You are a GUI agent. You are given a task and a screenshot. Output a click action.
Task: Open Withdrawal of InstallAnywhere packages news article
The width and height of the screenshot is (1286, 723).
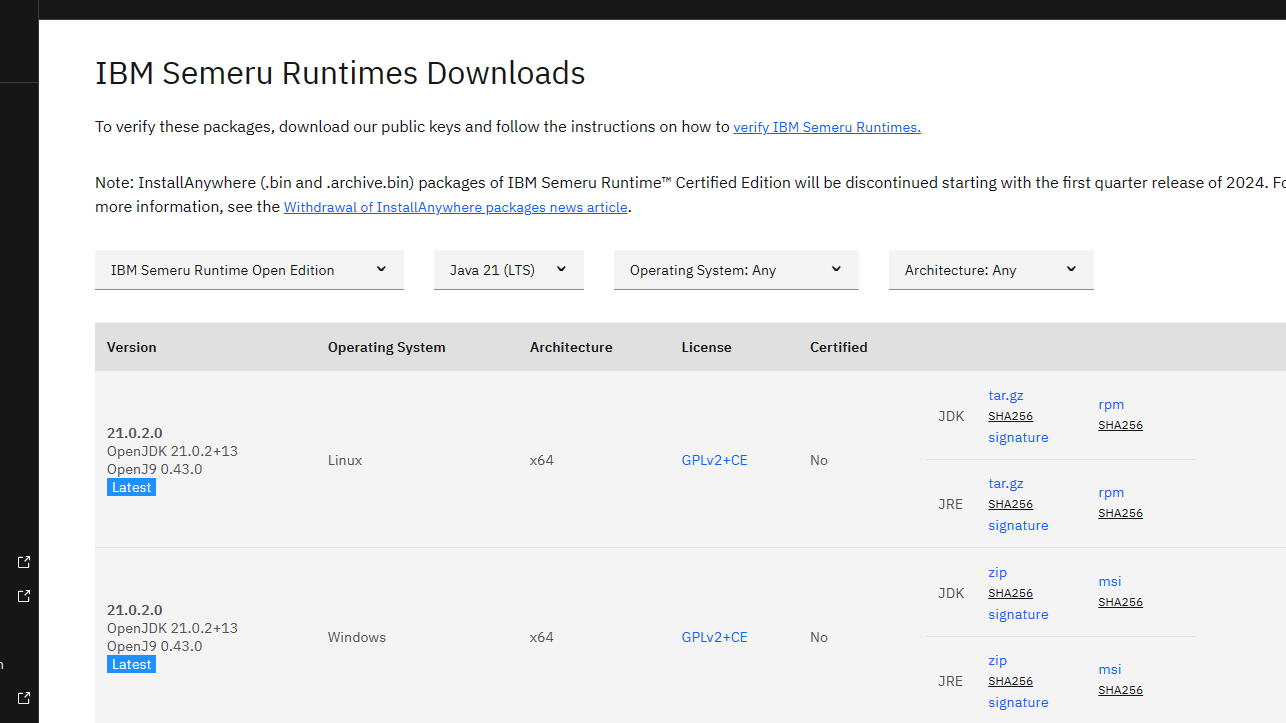[x=457, y=207]
